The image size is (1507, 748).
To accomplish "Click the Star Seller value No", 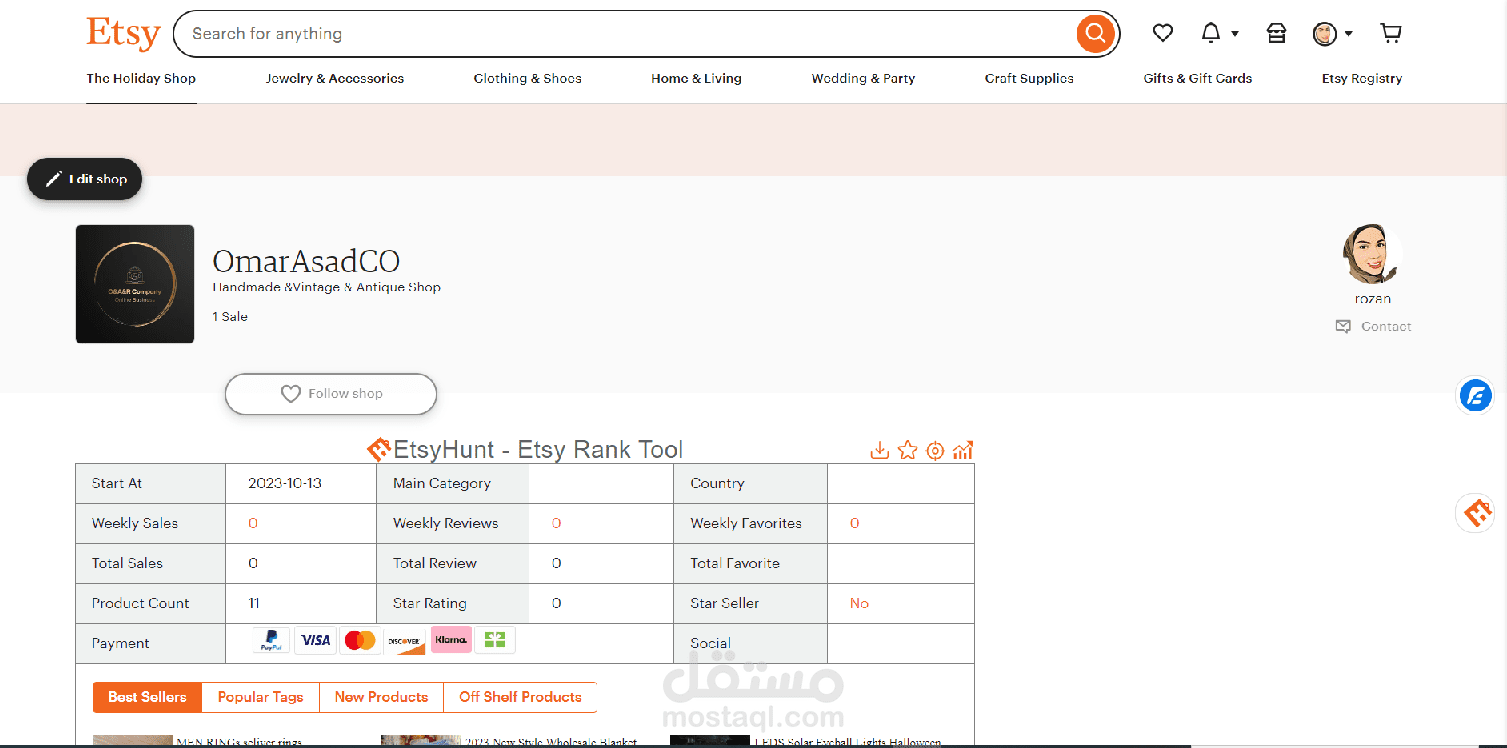I will tap(859, 603).
